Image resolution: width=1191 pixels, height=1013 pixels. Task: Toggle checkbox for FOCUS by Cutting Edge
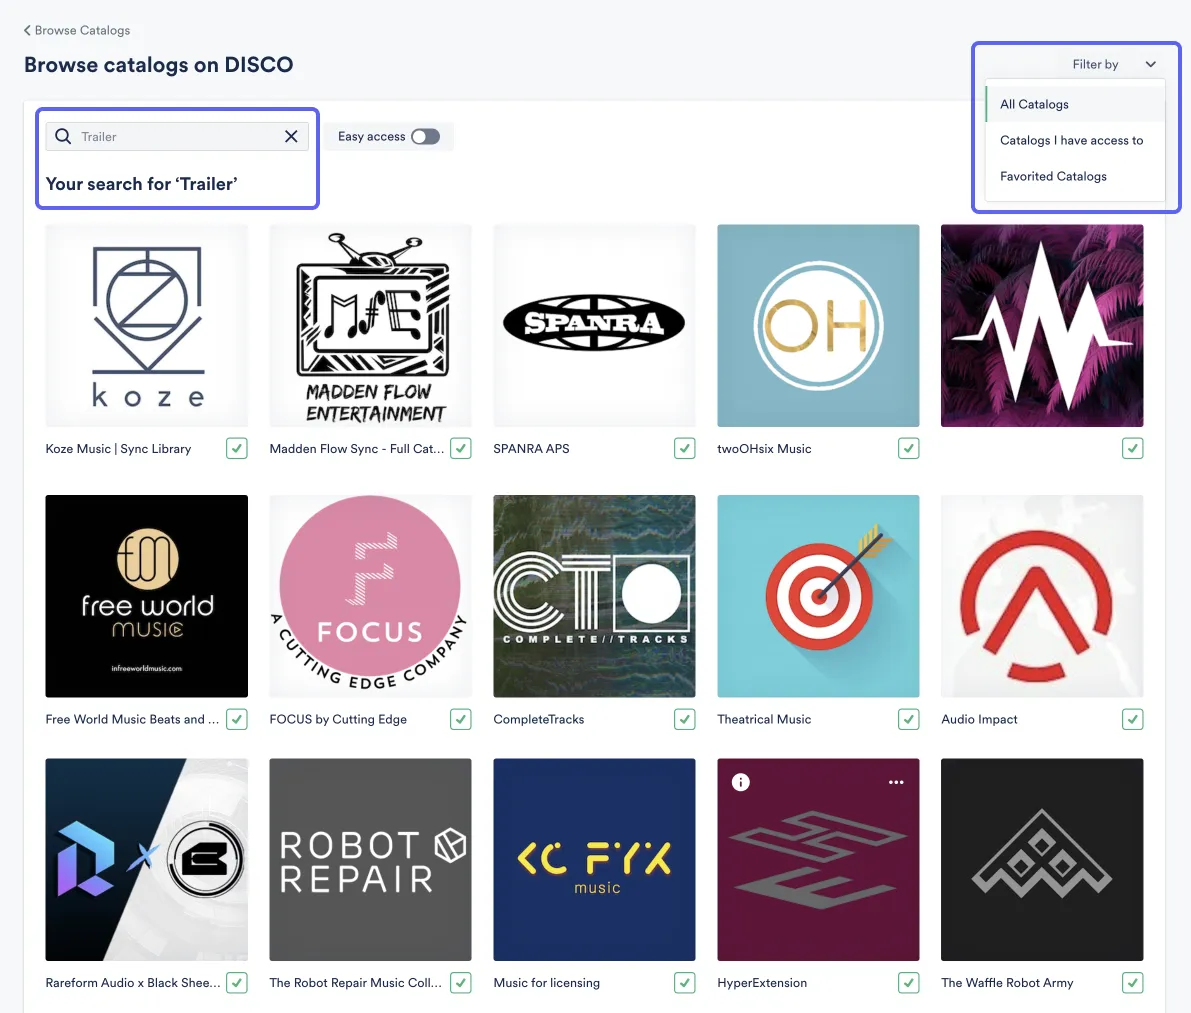click(x=460, y=719)
